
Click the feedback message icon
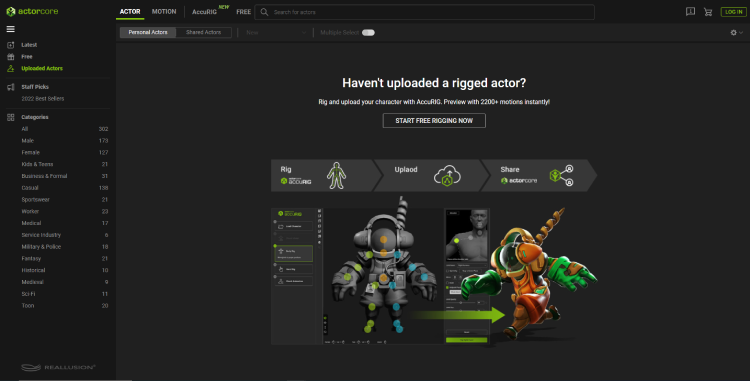pos(690,11)
